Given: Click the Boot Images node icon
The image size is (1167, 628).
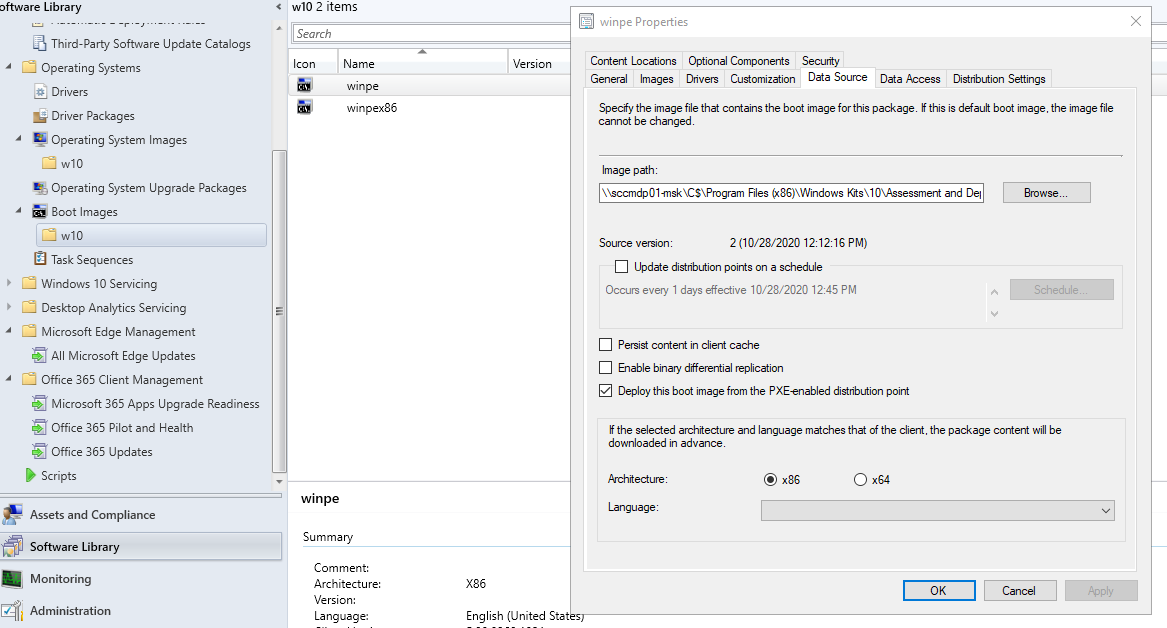Looking at the screenshot, I should point(39,212).
